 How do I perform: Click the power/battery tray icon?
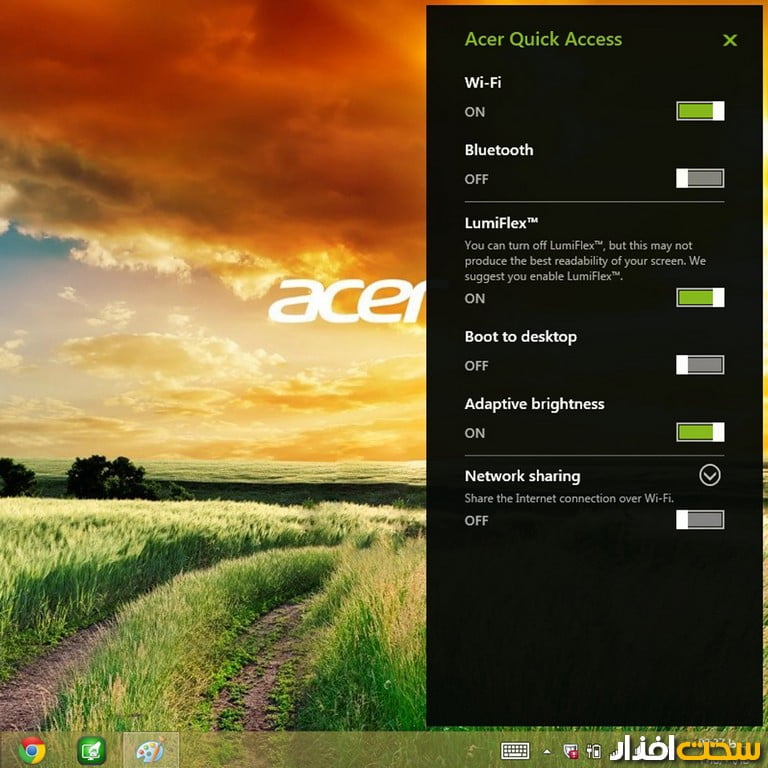pos(594,751)
